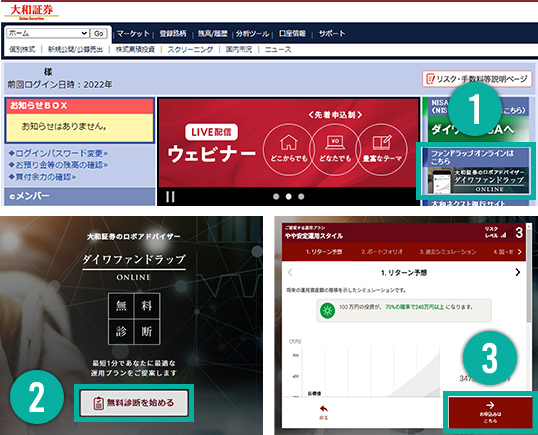This screenshot has width=538, height=435.
Task: Click the お申込みはこちら button
Action: (490, 412)
